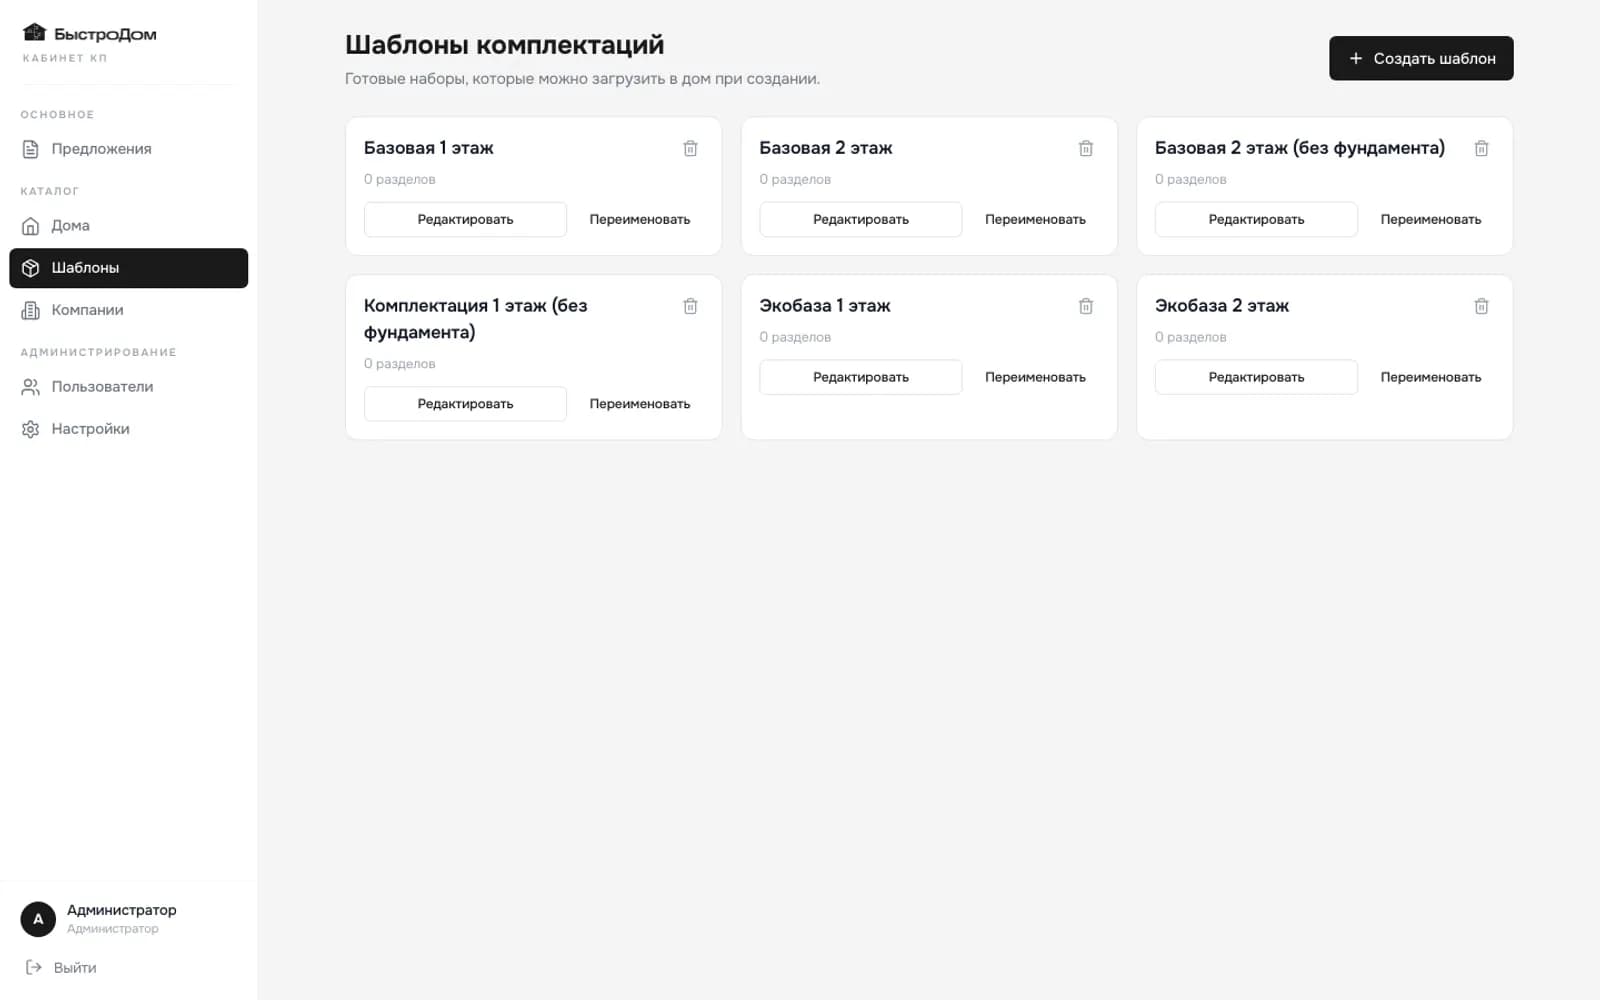Click the БыстроДом house logo icon
This screenshot has width=1600, height=1000.
tap(34, 33)
